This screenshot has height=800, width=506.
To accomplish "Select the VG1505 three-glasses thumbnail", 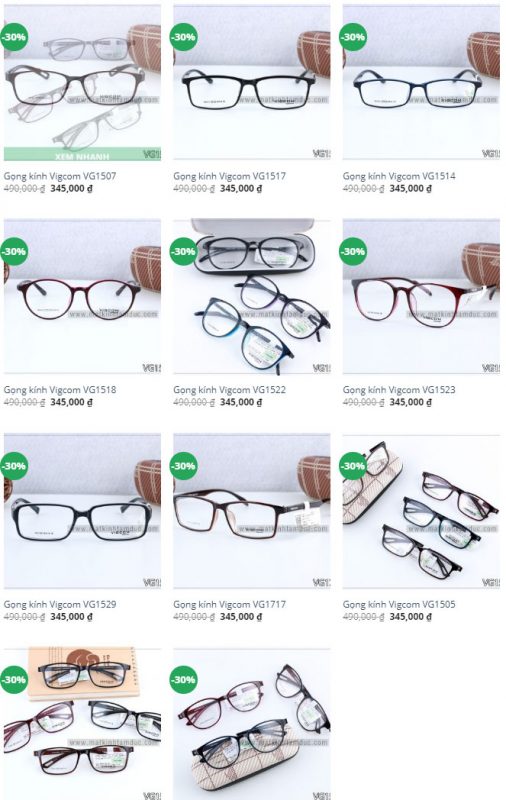I will (x=421, y=511).
